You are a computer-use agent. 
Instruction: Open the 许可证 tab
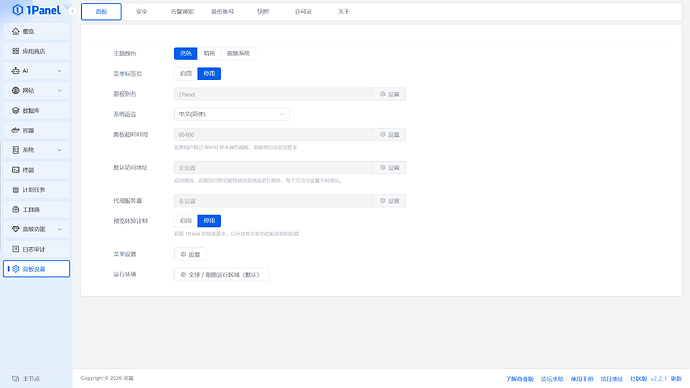click(303, 11)
